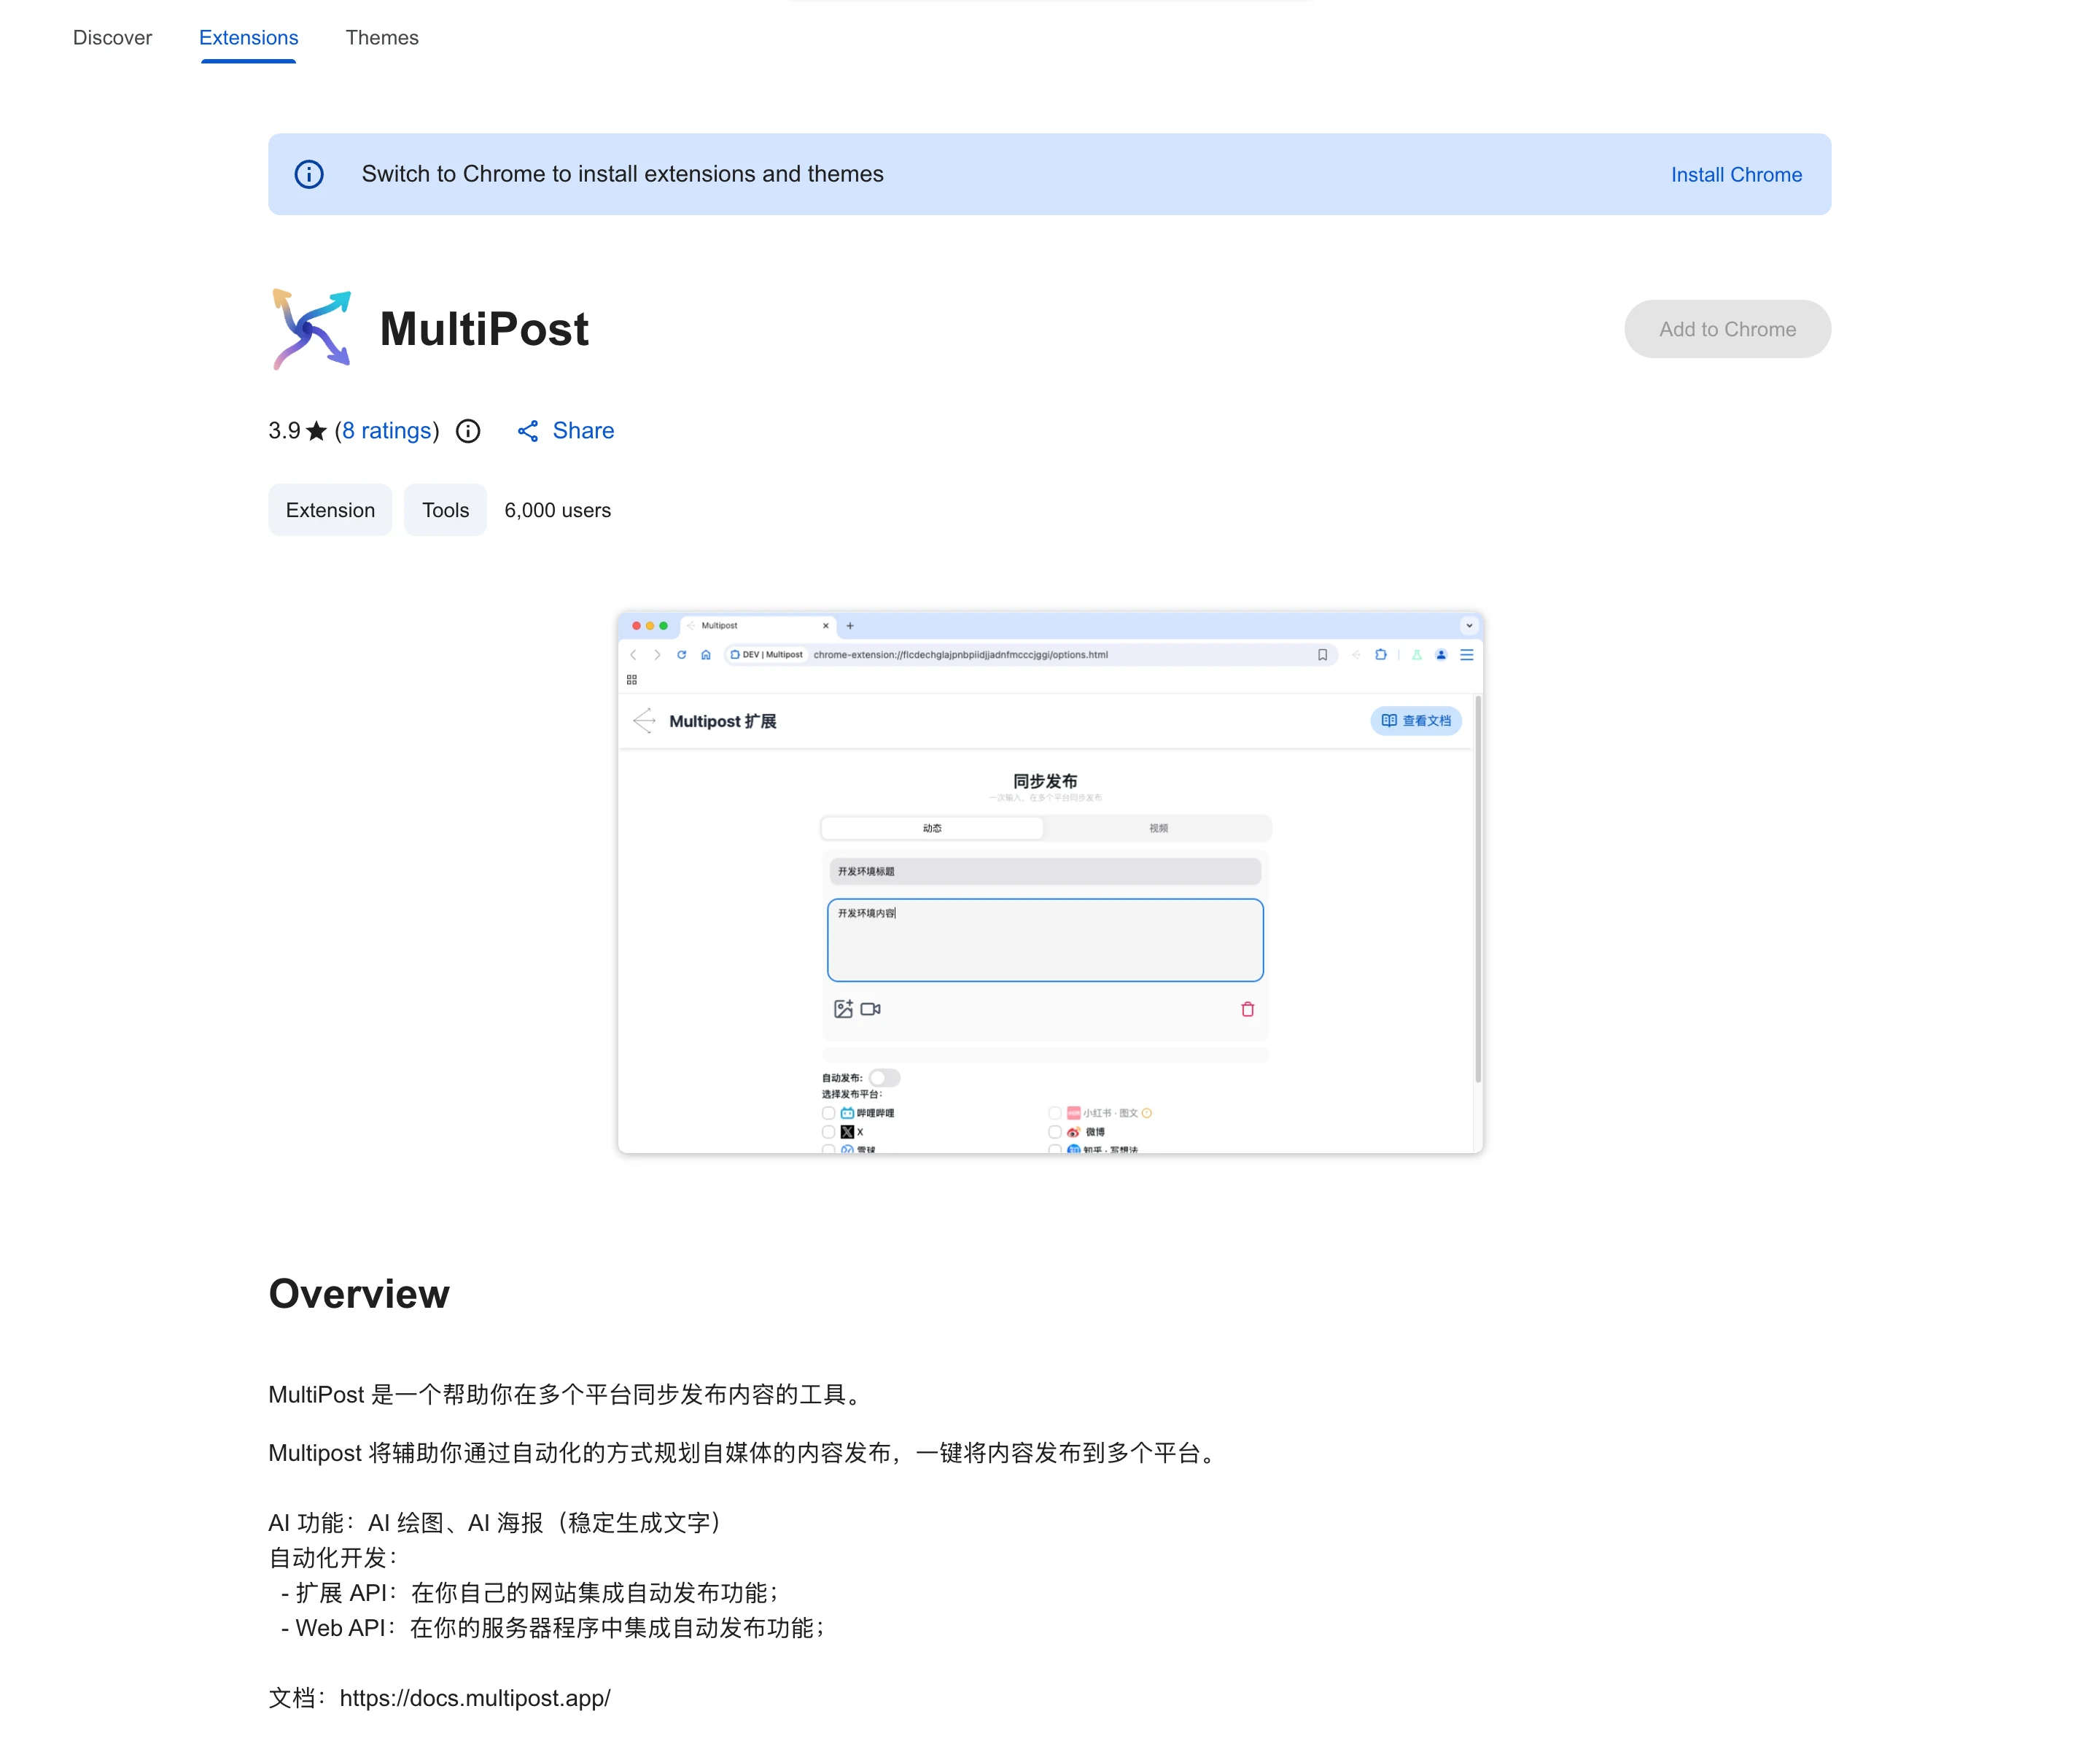Click the '扩展 API' bullet line
The image size is (2100, 1741).
531,1593
